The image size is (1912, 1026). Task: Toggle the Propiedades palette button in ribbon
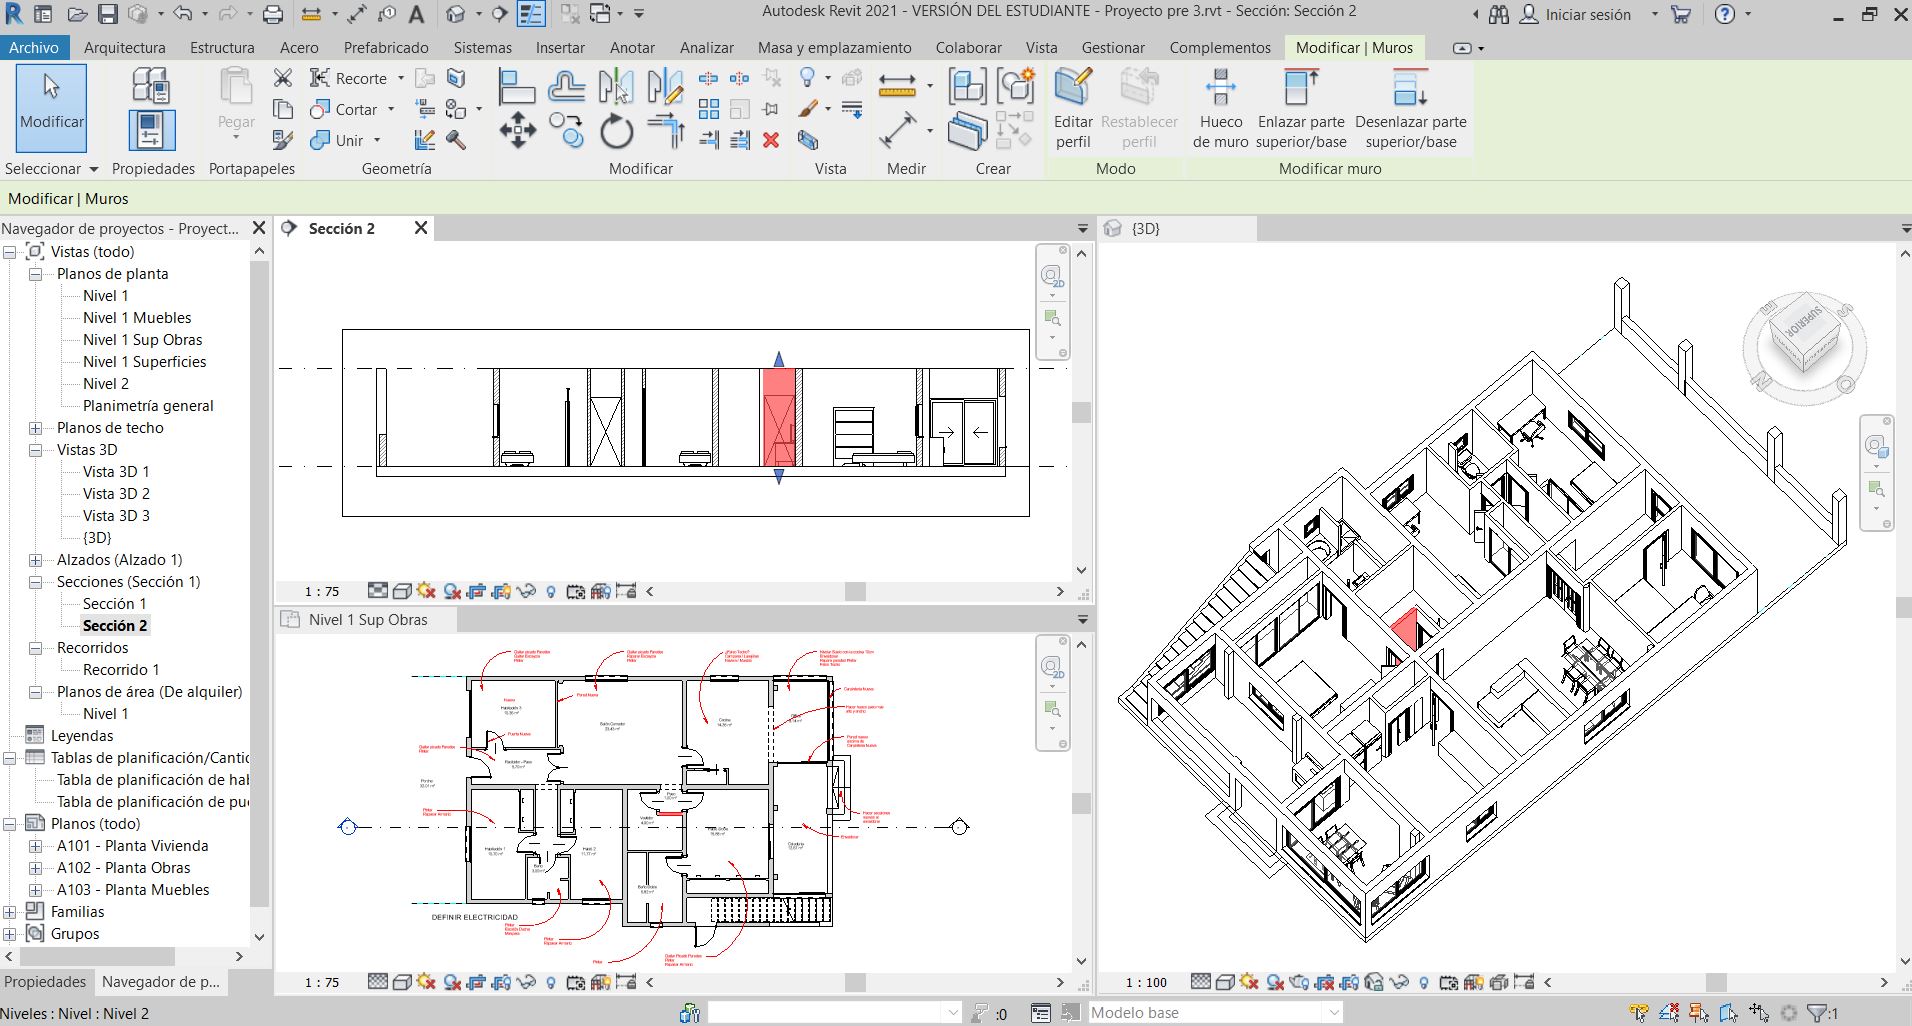click(152, 131)
